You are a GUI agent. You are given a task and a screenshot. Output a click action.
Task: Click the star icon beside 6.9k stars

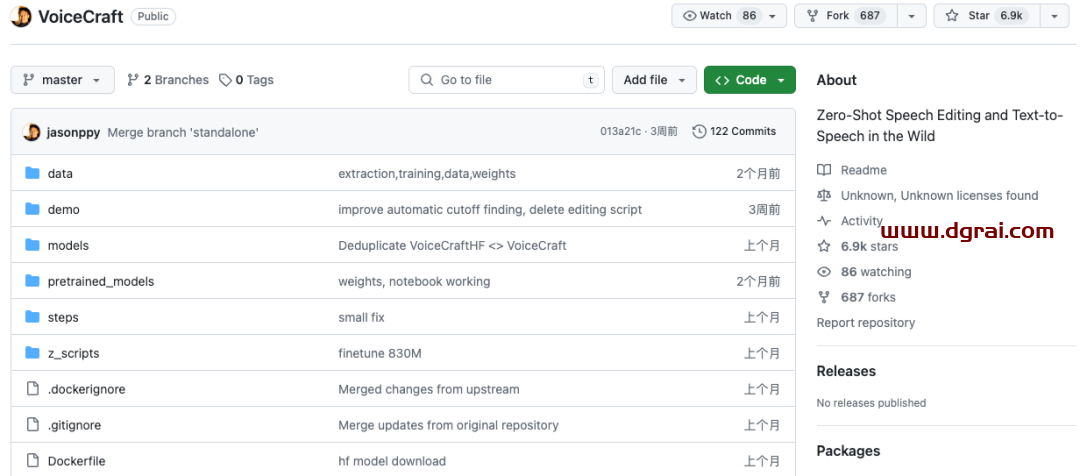point(824,246)
